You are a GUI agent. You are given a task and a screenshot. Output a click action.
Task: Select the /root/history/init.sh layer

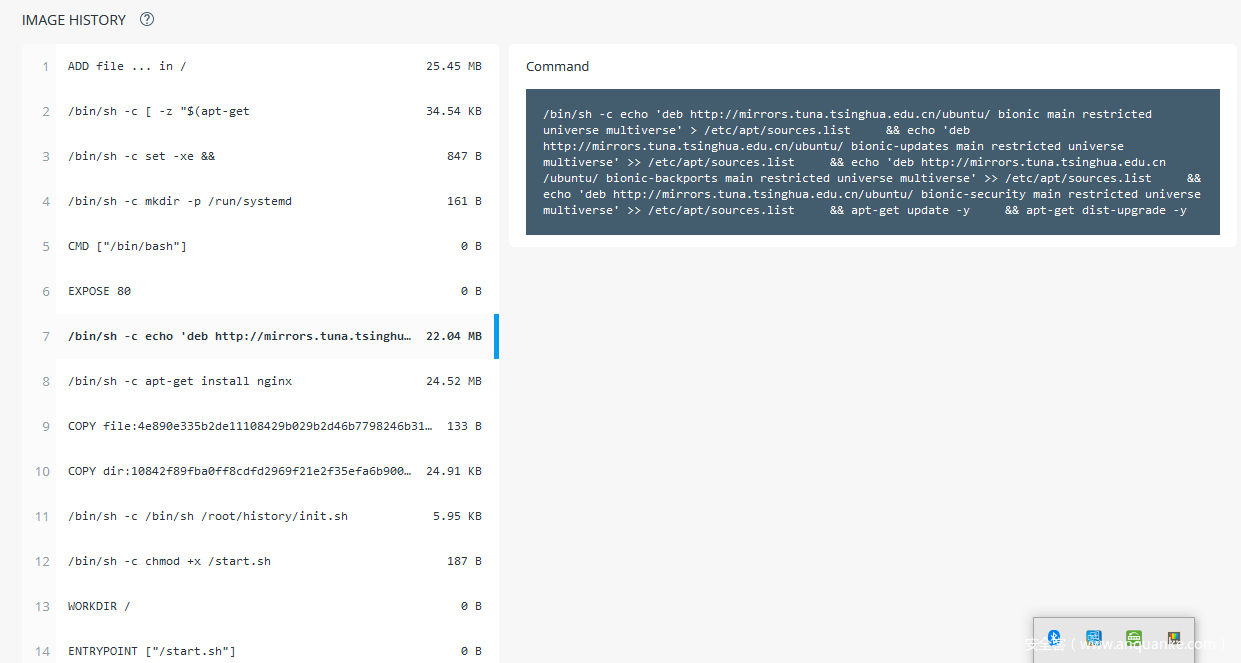(260, 516)
